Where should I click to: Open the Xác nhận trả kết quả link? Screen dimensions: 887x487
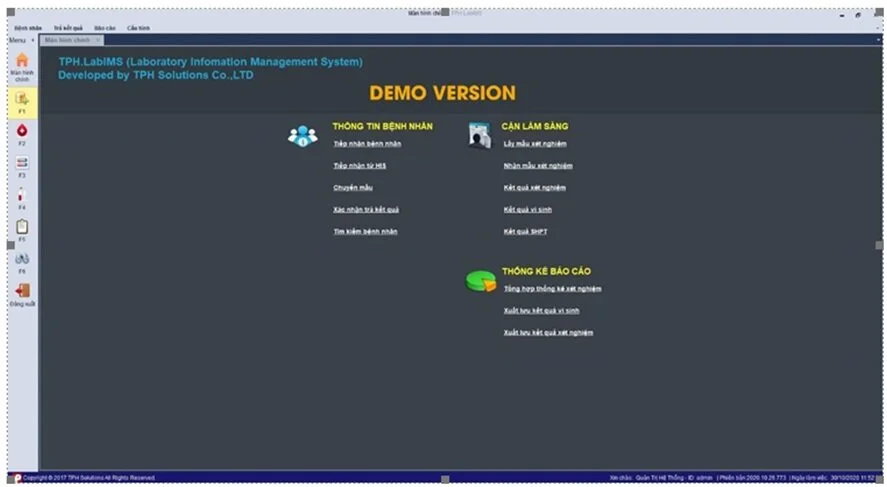366,210
